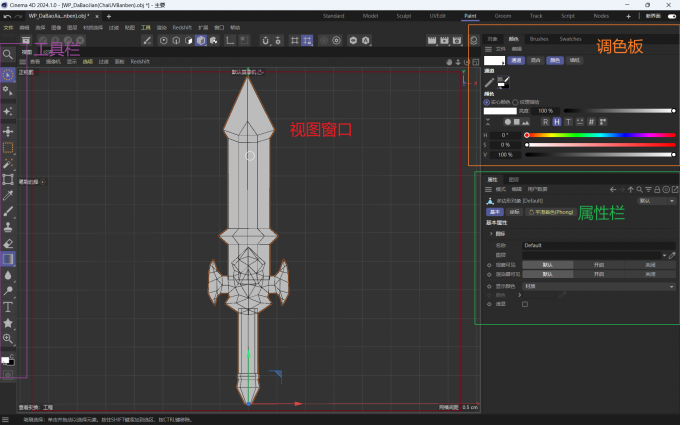Toggle the H (HSV) color mode button
680x425 pixels.
tap(557, 122)
